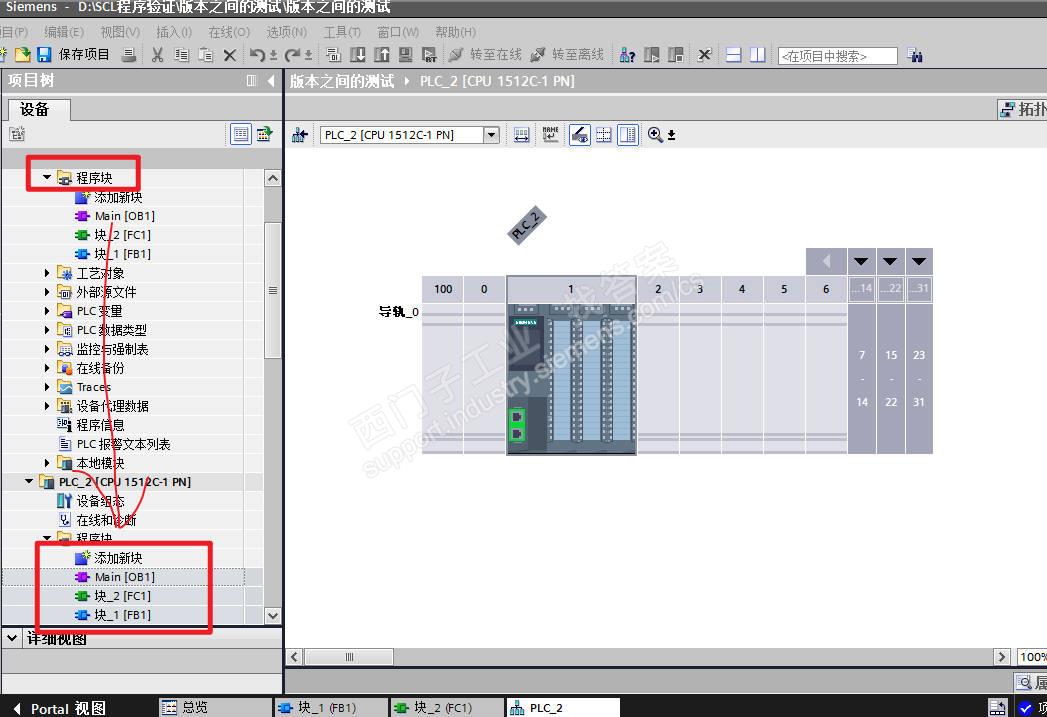Open the zoom level dropdown arrow
1047x717 pixels.
pos(672,136)
